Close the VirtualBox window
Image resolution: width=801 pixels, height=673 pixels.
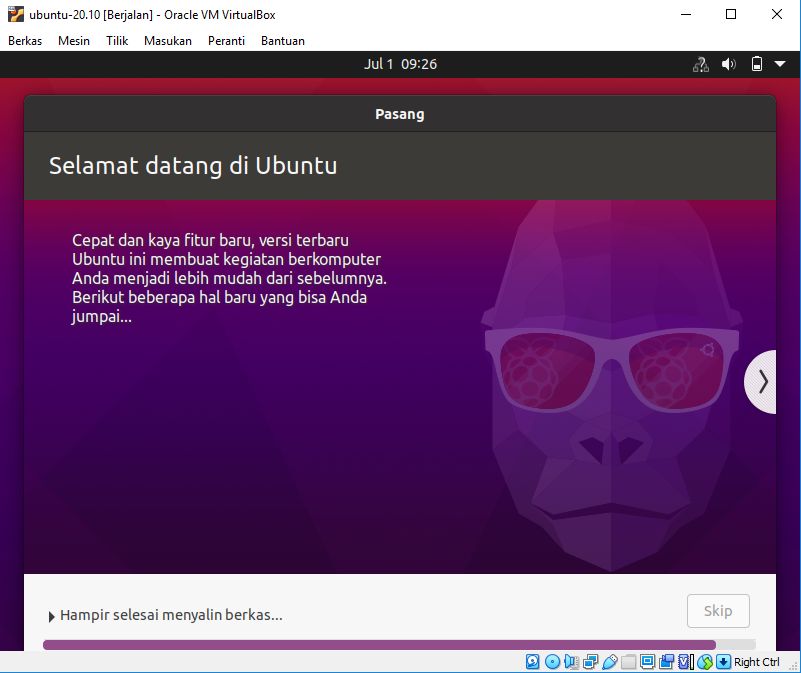776,14
